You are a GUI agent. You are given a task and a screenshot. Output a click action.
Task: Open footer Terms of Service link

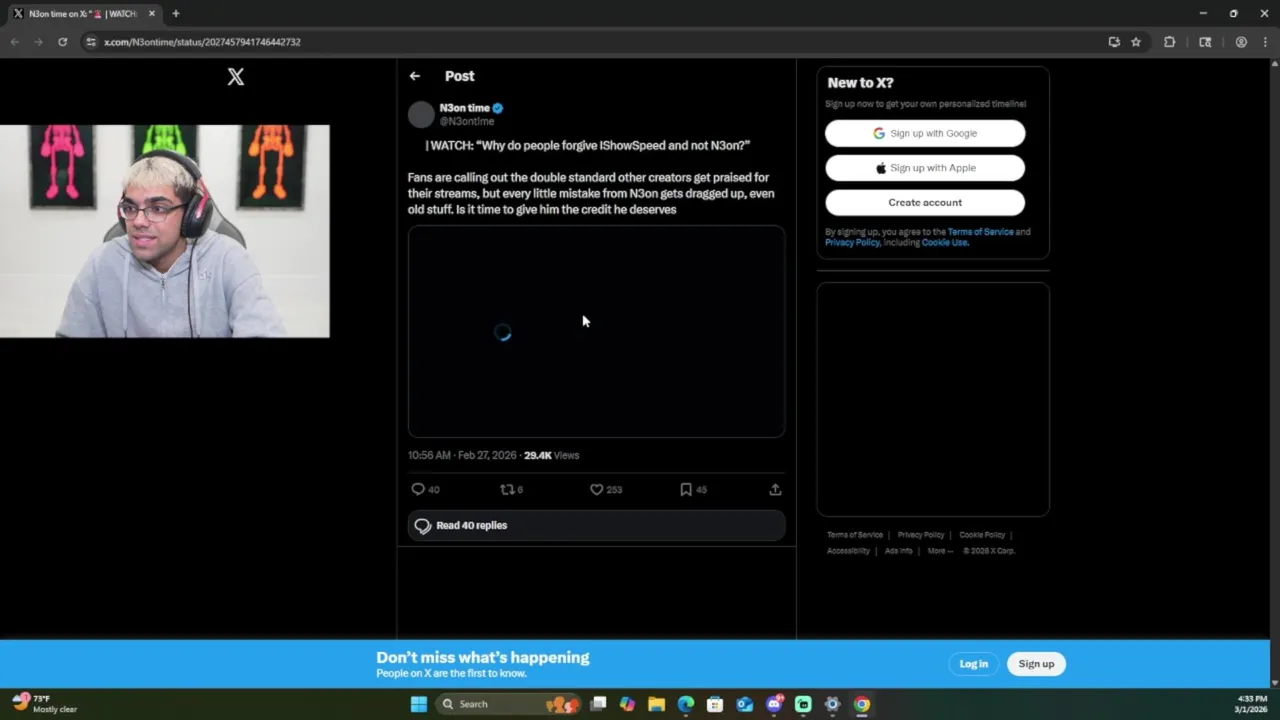point(855,535)
